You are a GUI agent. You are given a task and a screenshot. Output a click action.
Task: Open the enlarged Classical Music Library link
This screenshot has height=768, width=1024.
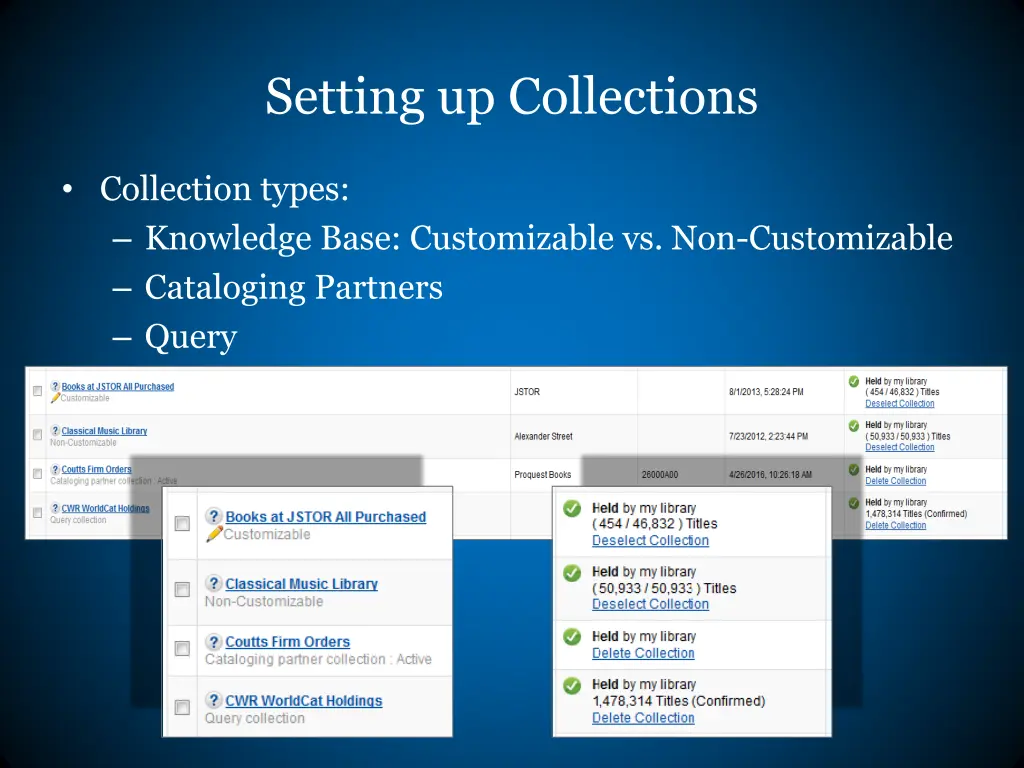coord(301,584)
